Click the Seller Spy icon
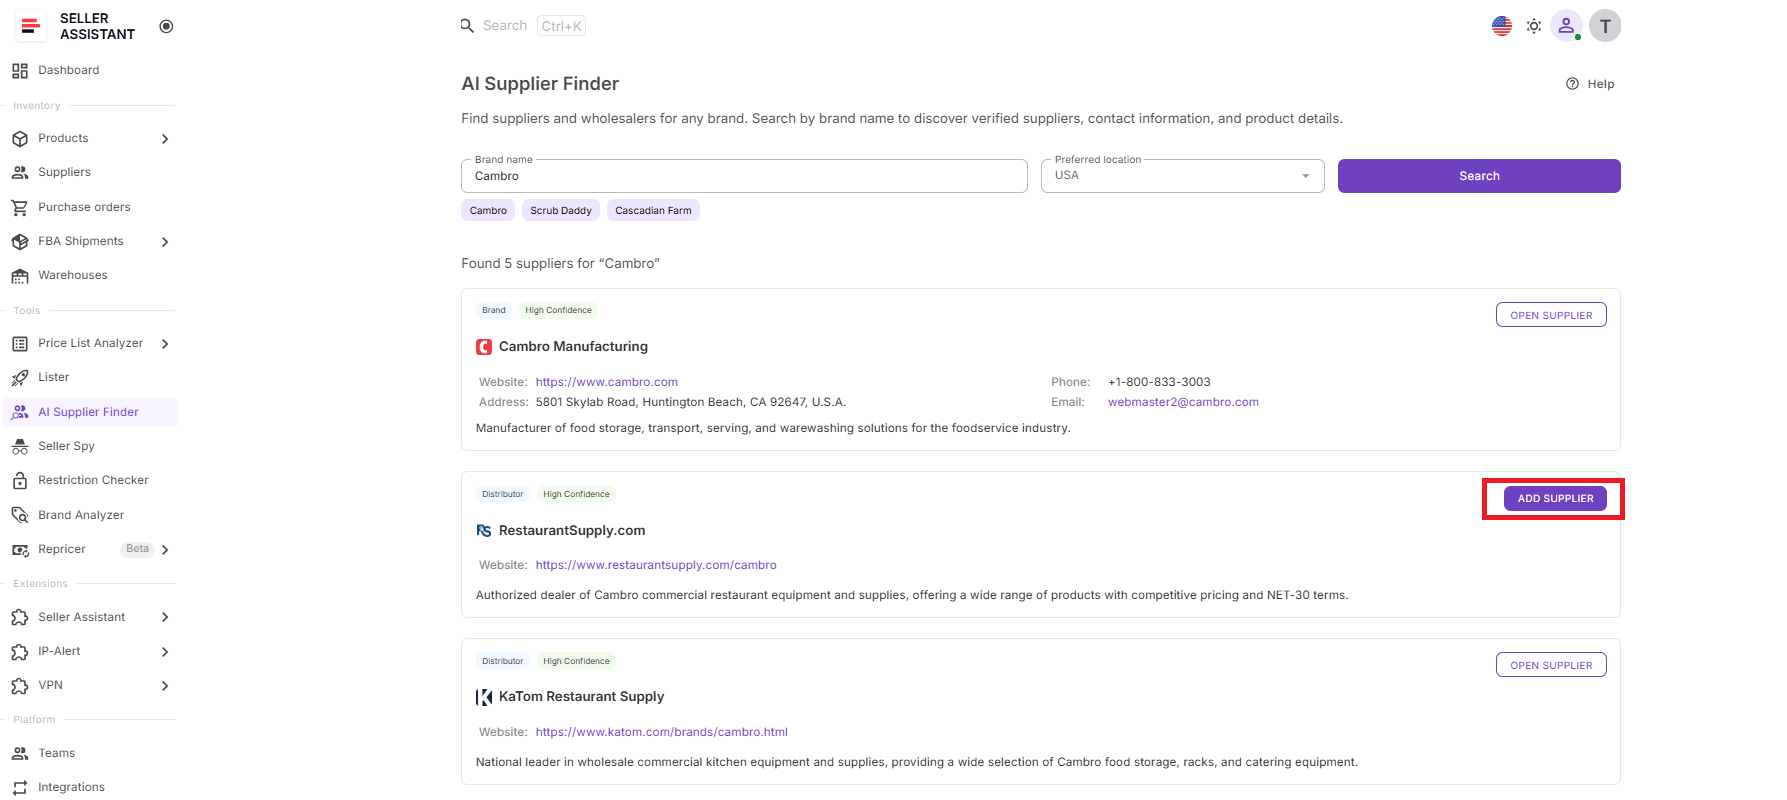The image size is (1787, 800). [x=20, y=447]
